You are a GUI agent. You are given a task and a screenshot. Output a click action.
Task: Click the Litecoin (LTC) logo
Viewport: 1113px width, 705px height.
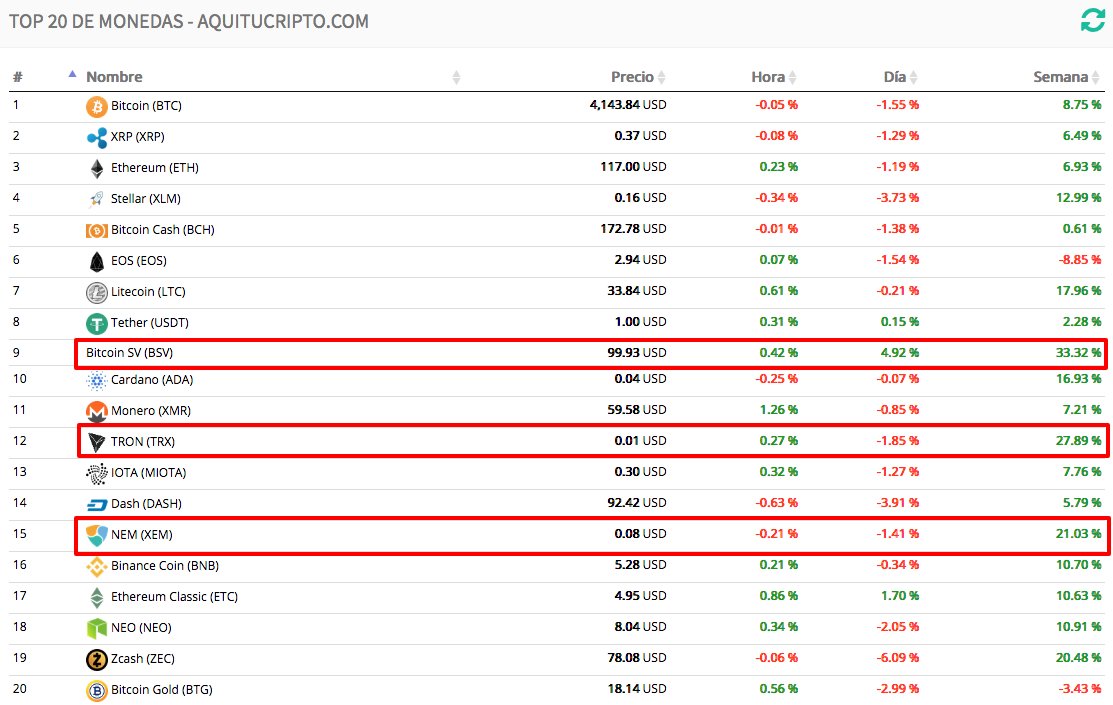click(97, 293)
